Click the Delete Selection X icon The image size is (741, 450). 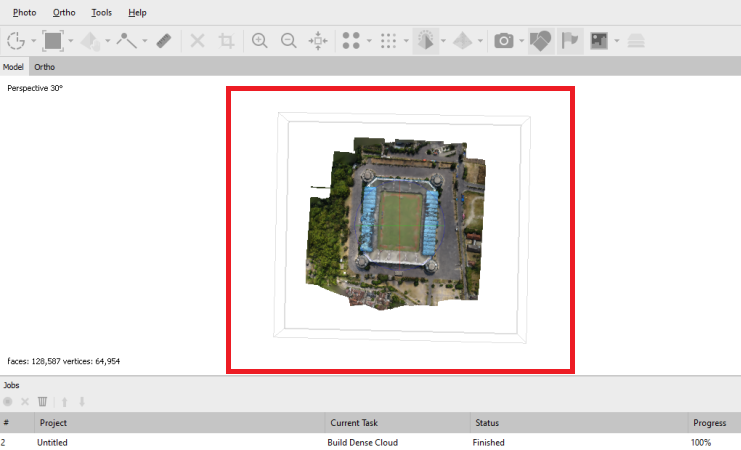(x=198, y=41)
